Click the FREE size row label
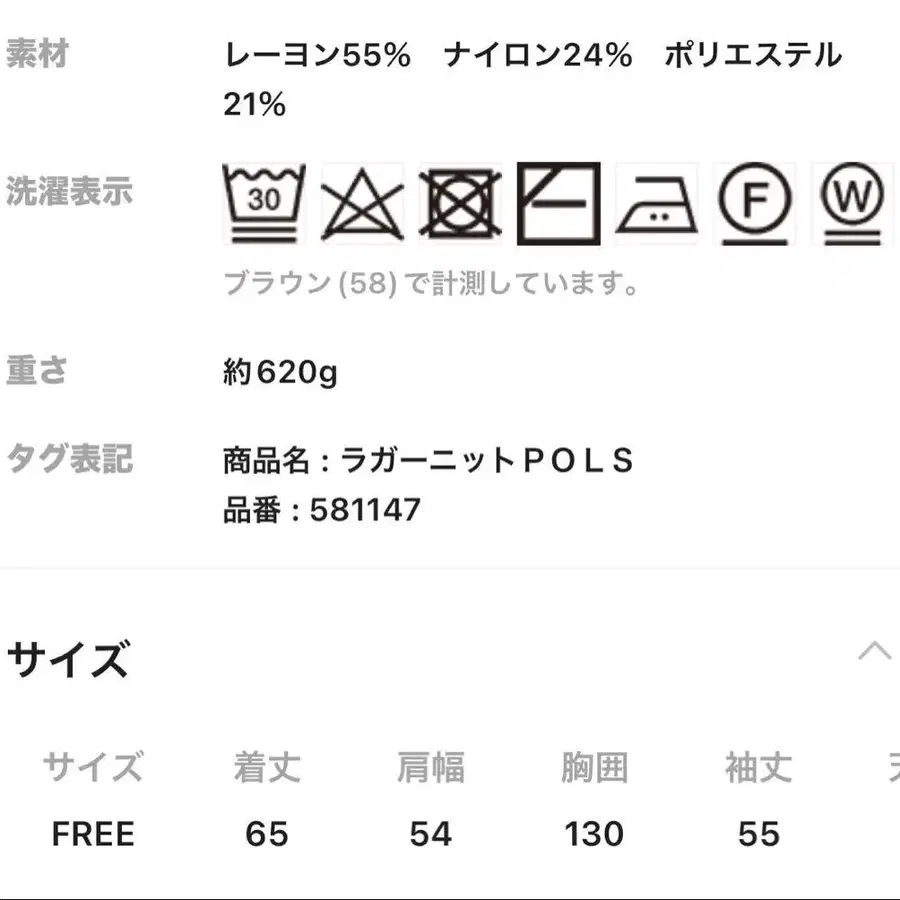This screenshot has width=900, height=900. [x=93, y=834]
